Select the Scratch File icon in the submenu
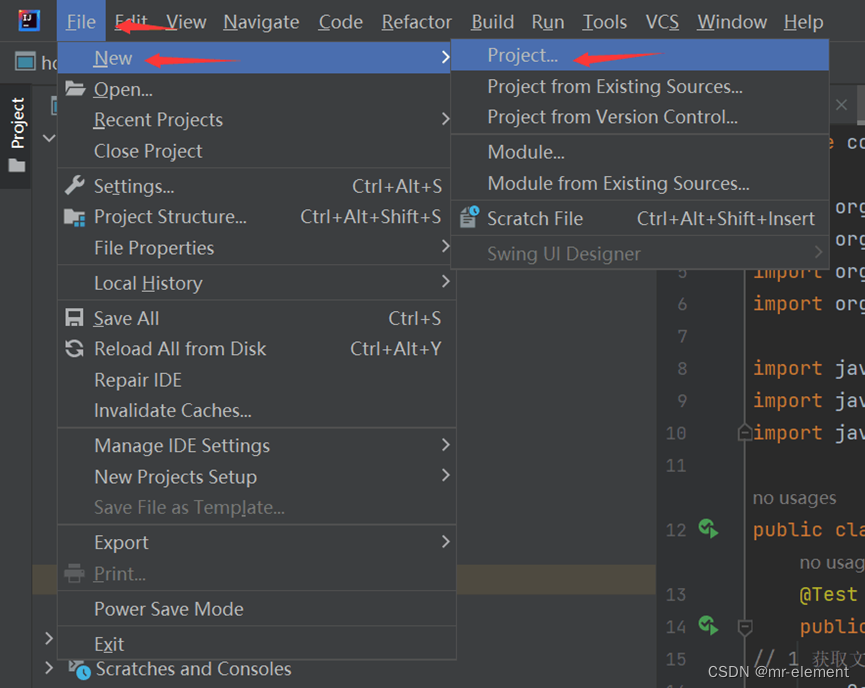Viewport: 865px width, 688px height. point(467,218)
